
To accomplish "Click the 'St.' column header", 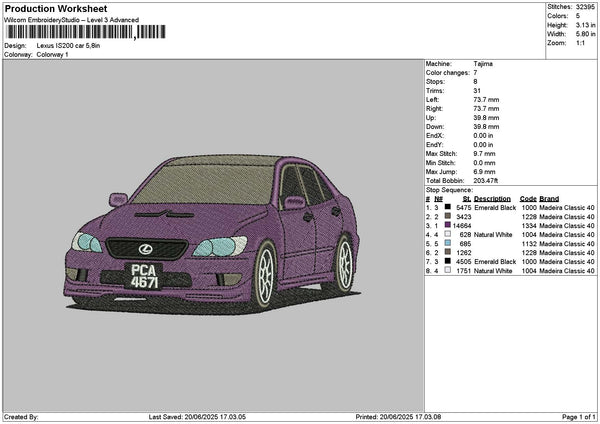I will coord(466,199).
